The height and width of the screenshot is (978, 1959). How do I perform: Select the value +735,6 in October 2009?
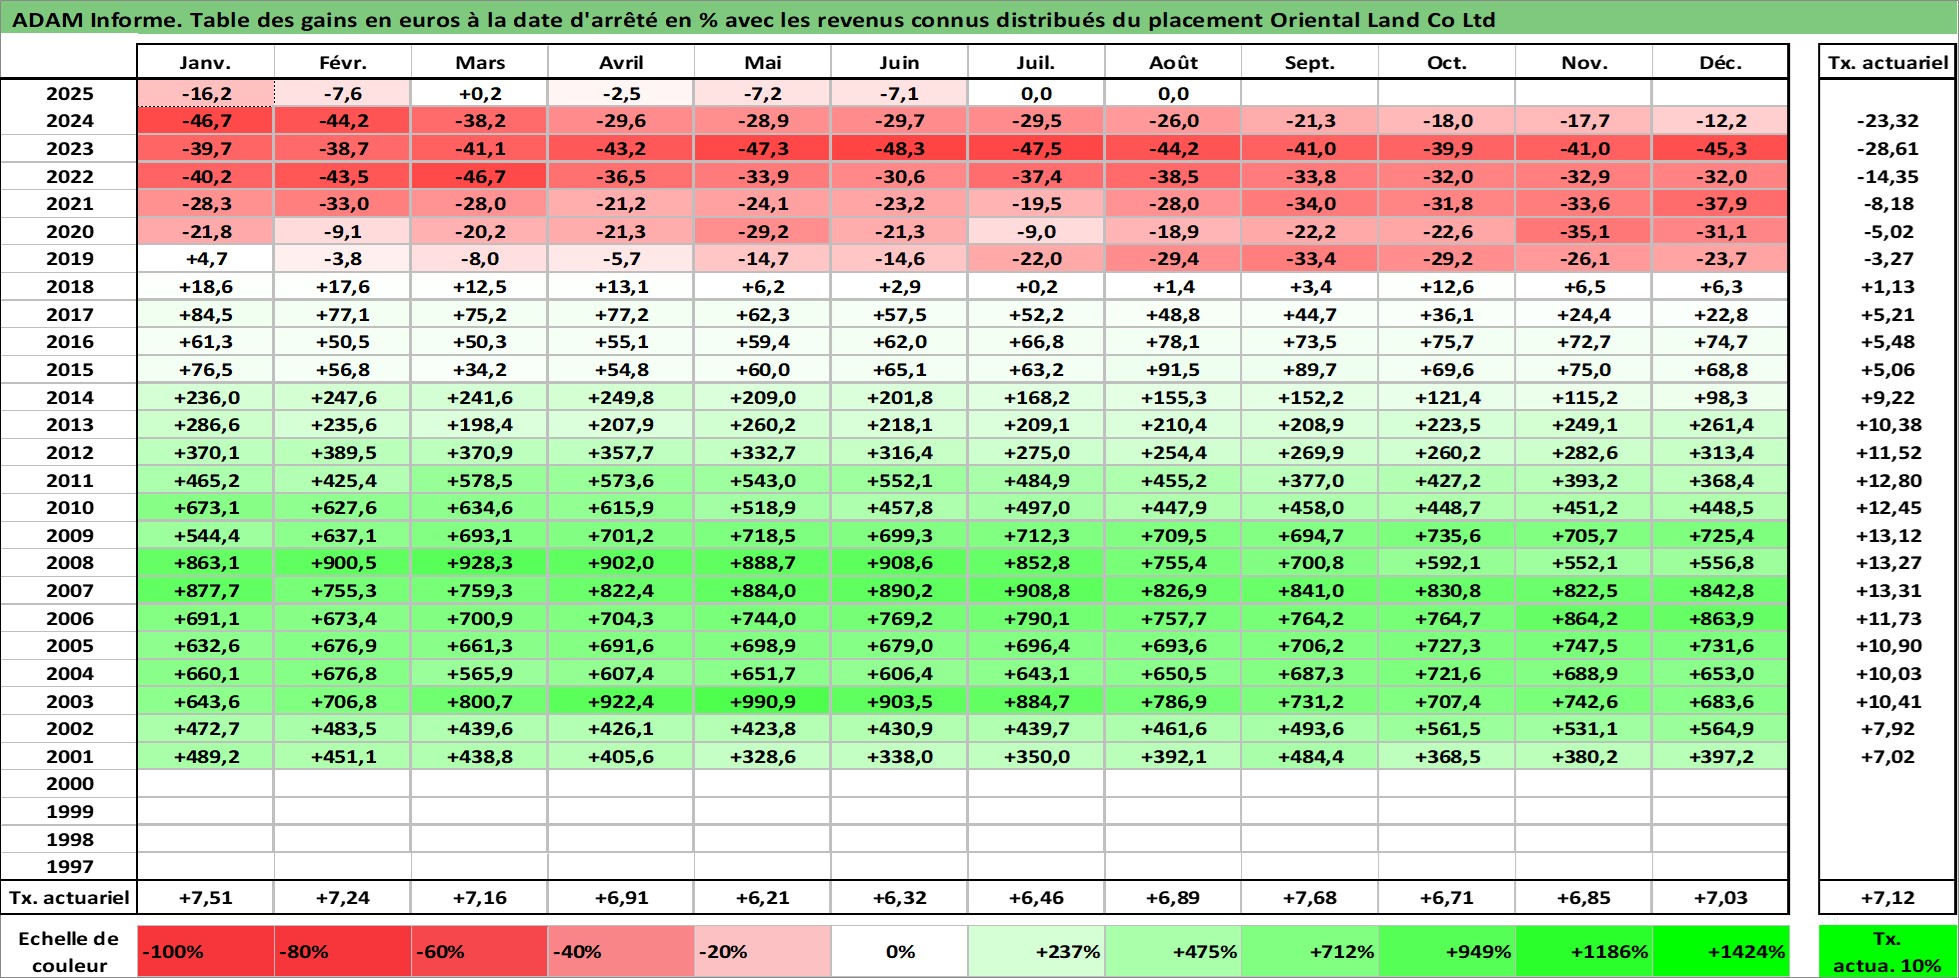(x=1447, y=535)
